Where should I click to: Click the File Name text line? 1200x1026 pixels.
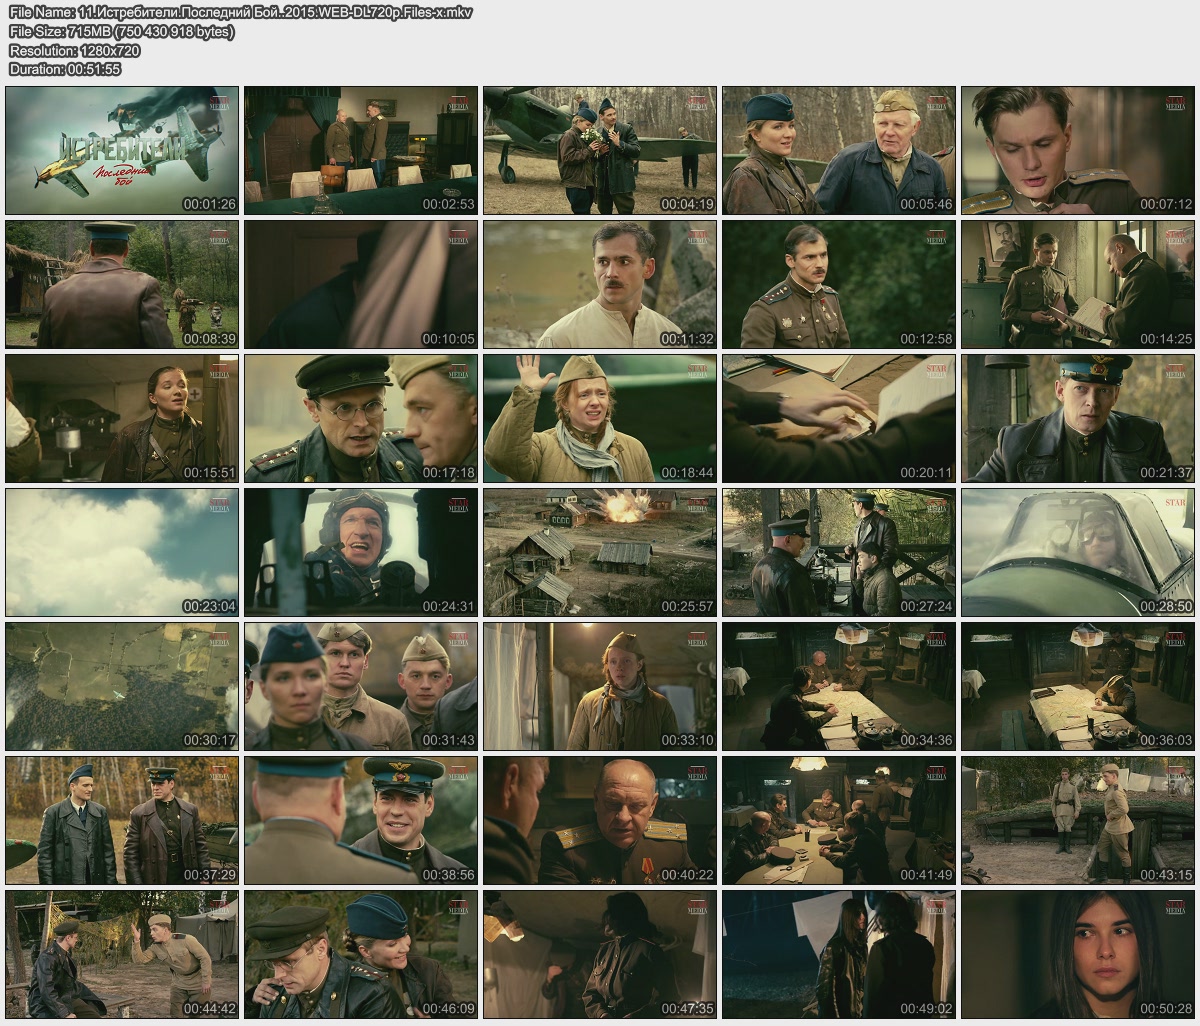[240, 13]
